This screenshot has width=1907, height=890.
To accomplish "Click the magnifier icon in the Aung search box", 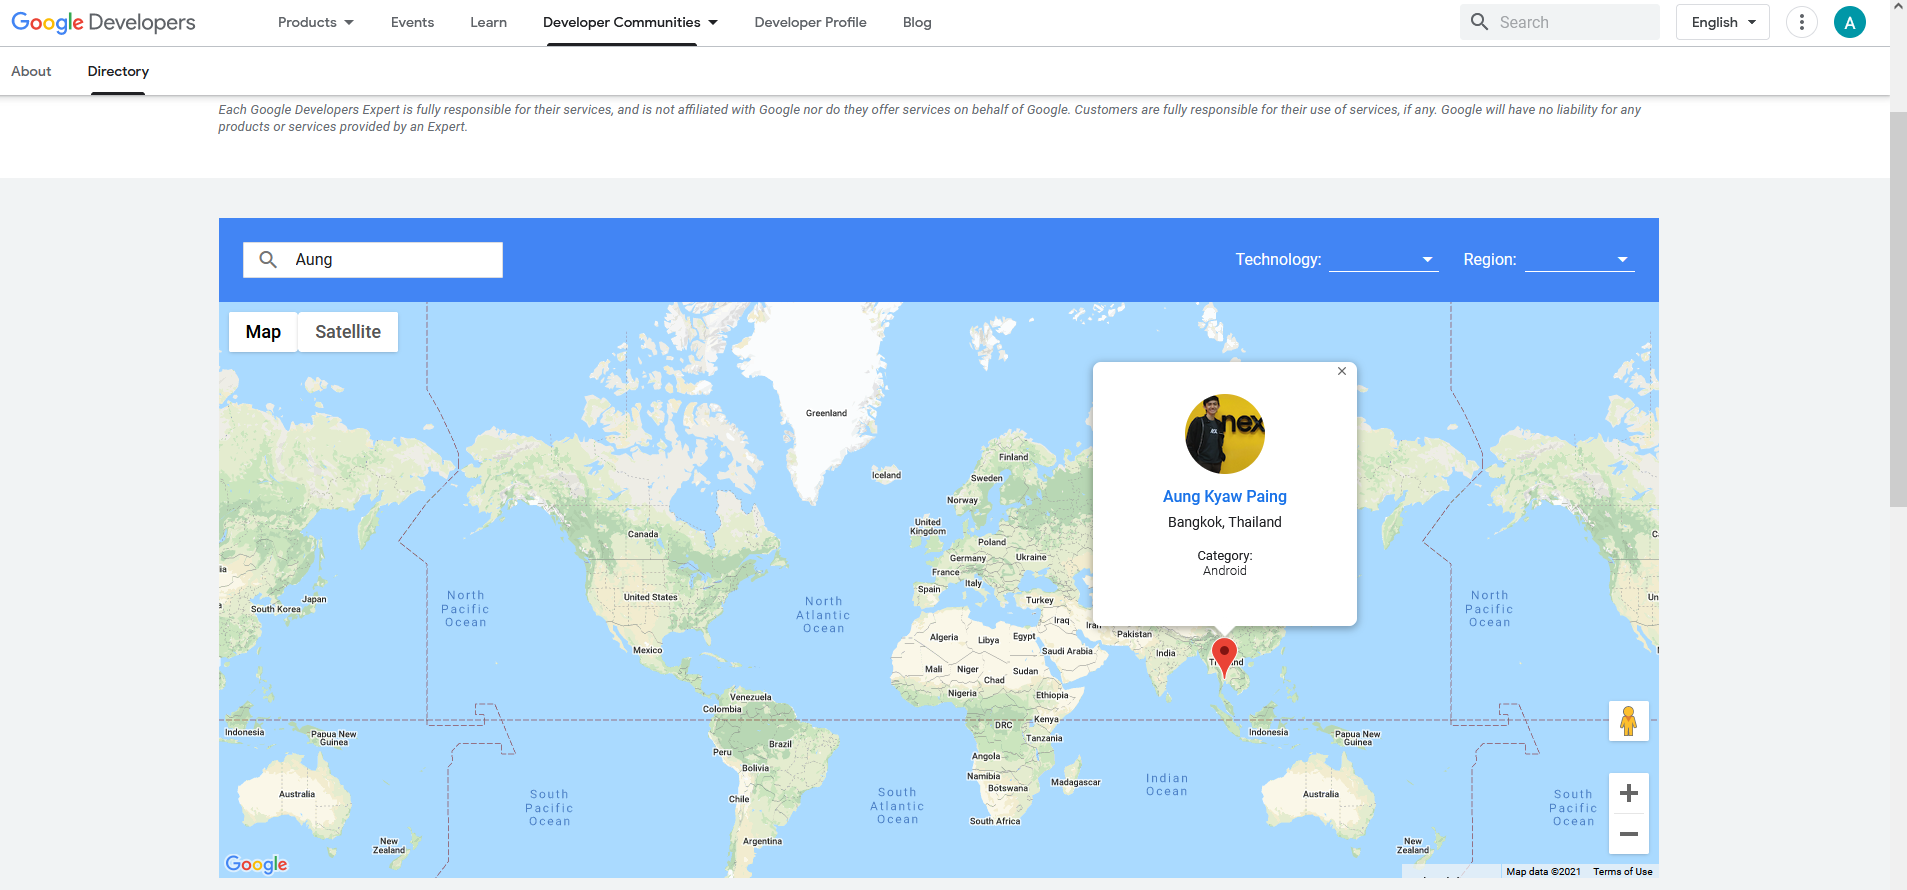I will tap(268, 260).
